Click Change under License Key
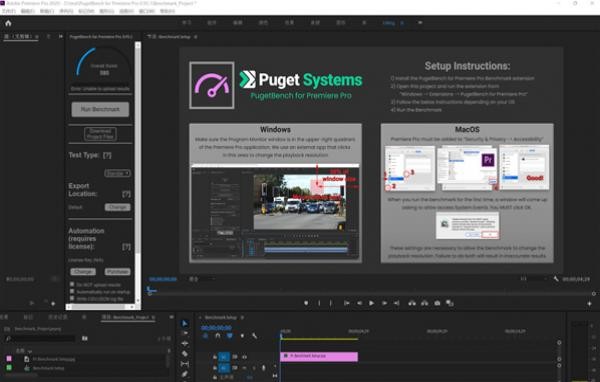The image size is (600, 382). pyautogui.click(x=83, y=271)
